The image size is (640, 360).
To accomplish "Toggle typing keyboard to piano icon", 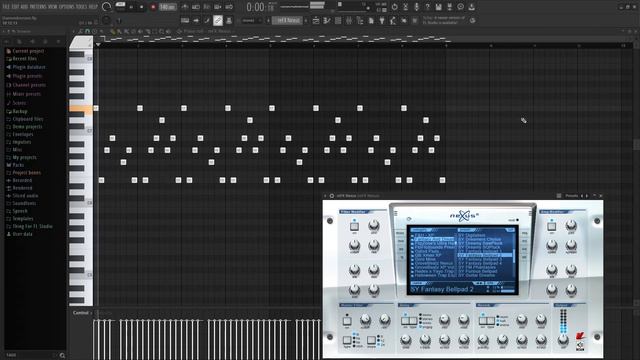I will [185, 20].
